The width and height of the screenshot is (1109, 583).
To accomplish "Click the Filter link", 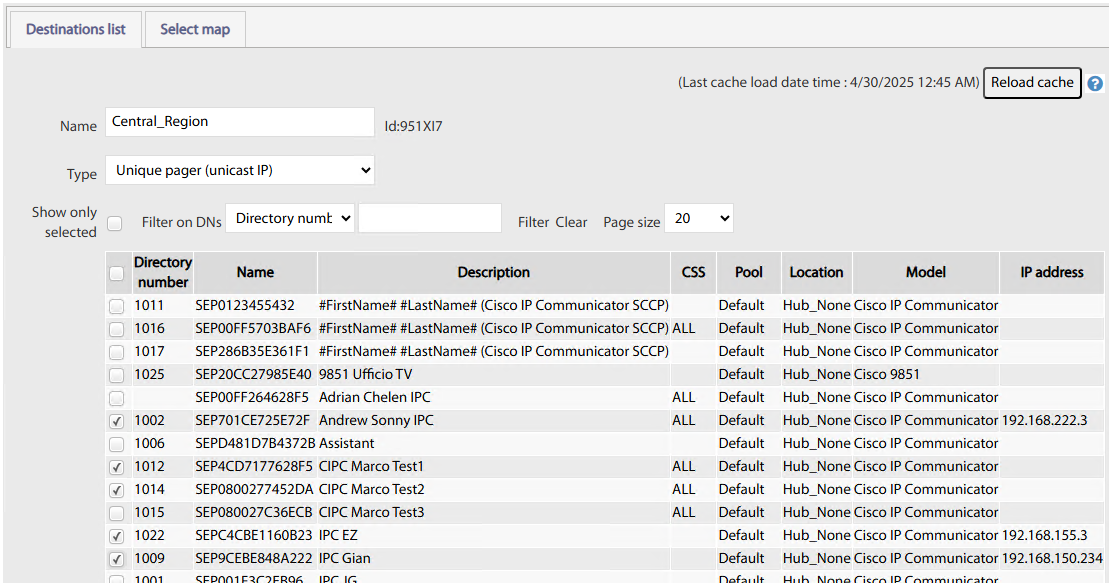I will pyautogui.click(x=533, y=222).
